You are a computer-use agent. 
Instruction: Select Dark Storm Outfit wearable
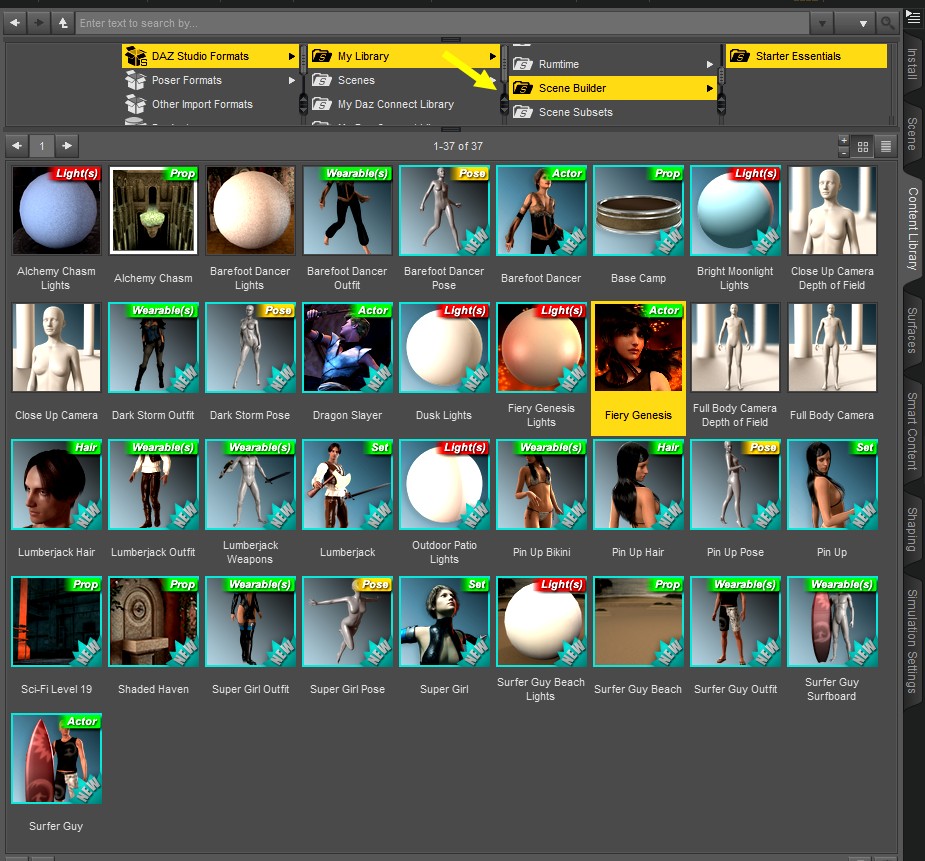point(153,347)
